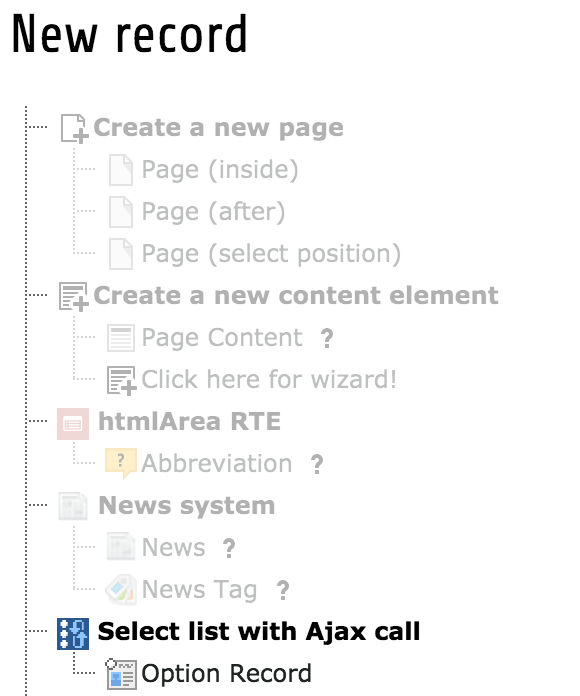Click the Page (select position) document icon
Image resolution: width=580 pixels, height=696 pixels.
[121, 254]
